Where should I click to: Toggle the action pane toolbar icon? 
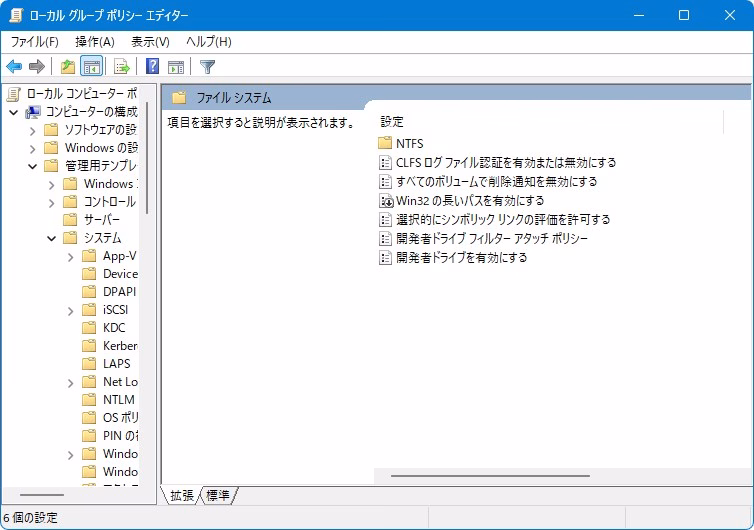pyautogui.click(x=176, y=67)
